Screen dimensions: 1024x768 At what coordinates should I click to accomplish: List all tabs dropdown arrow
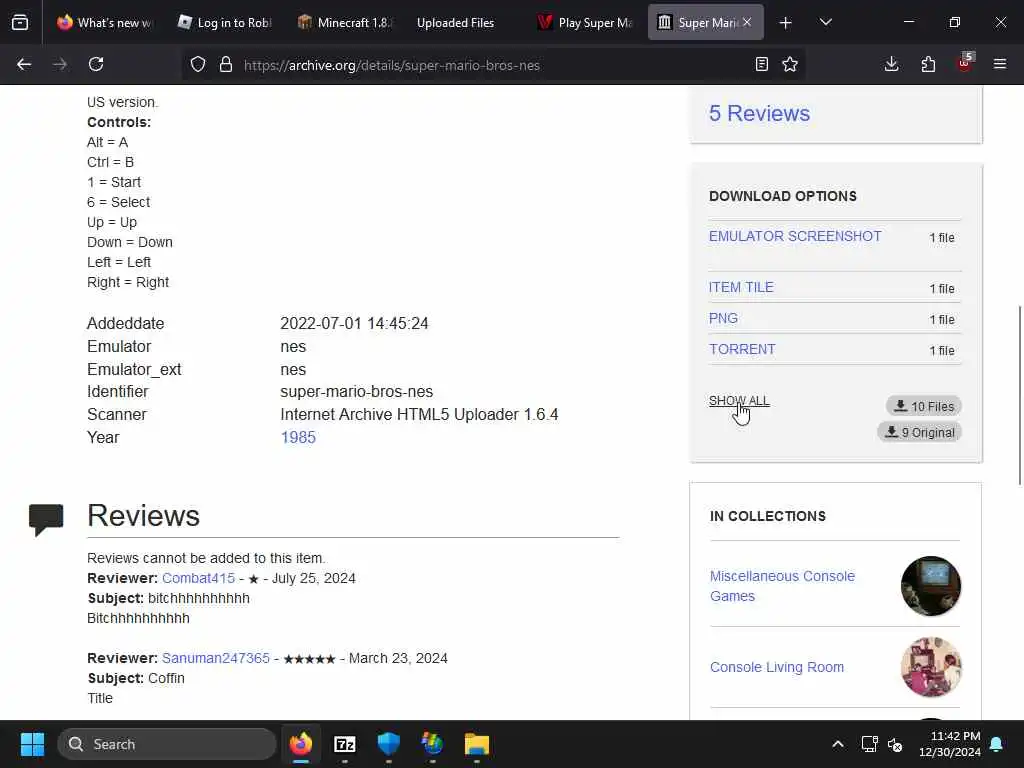(x=825, y=23)
